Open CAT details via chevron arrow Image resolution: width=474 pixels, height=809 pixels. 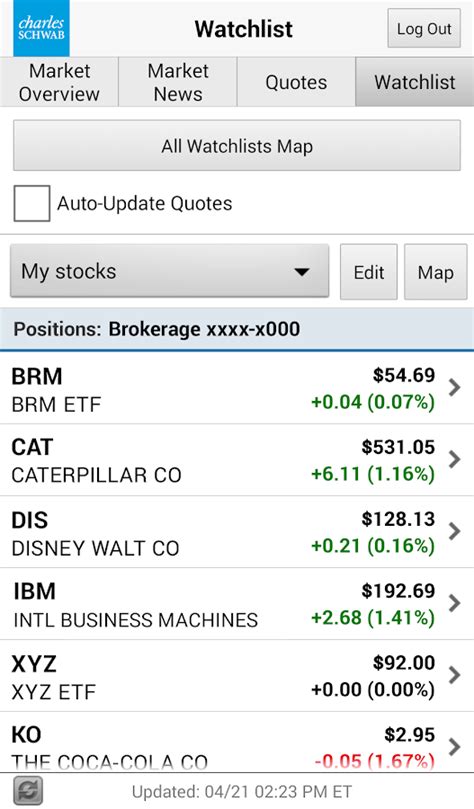tap(454, 459)
